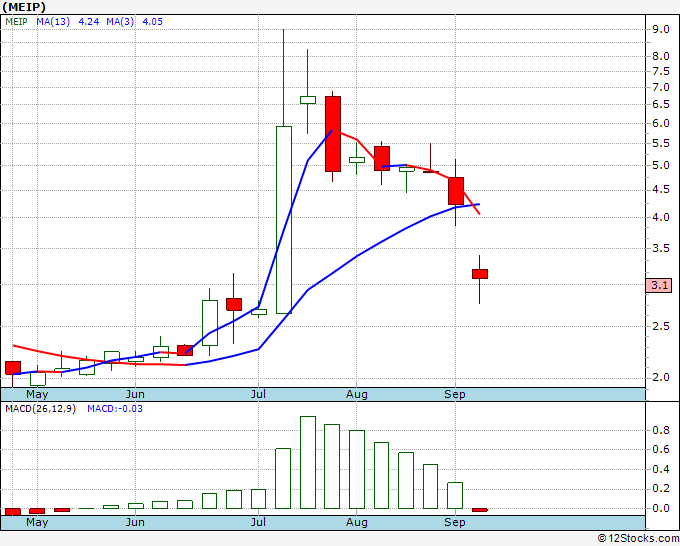
Task: Click Jun on the price chart axis
Action: pyautogui.click(x=135, y=394)
